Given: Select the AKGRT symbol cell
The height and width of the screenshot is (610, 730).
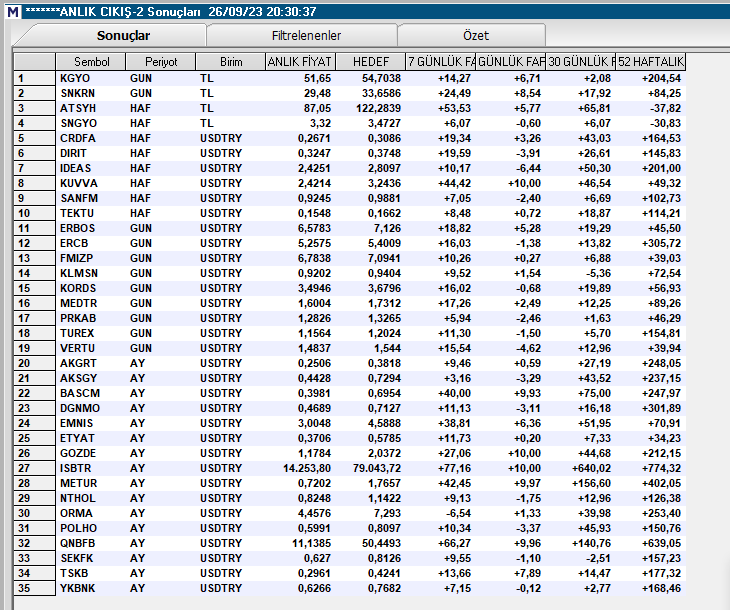Looking at the screenshot, I should pos(91,363).
